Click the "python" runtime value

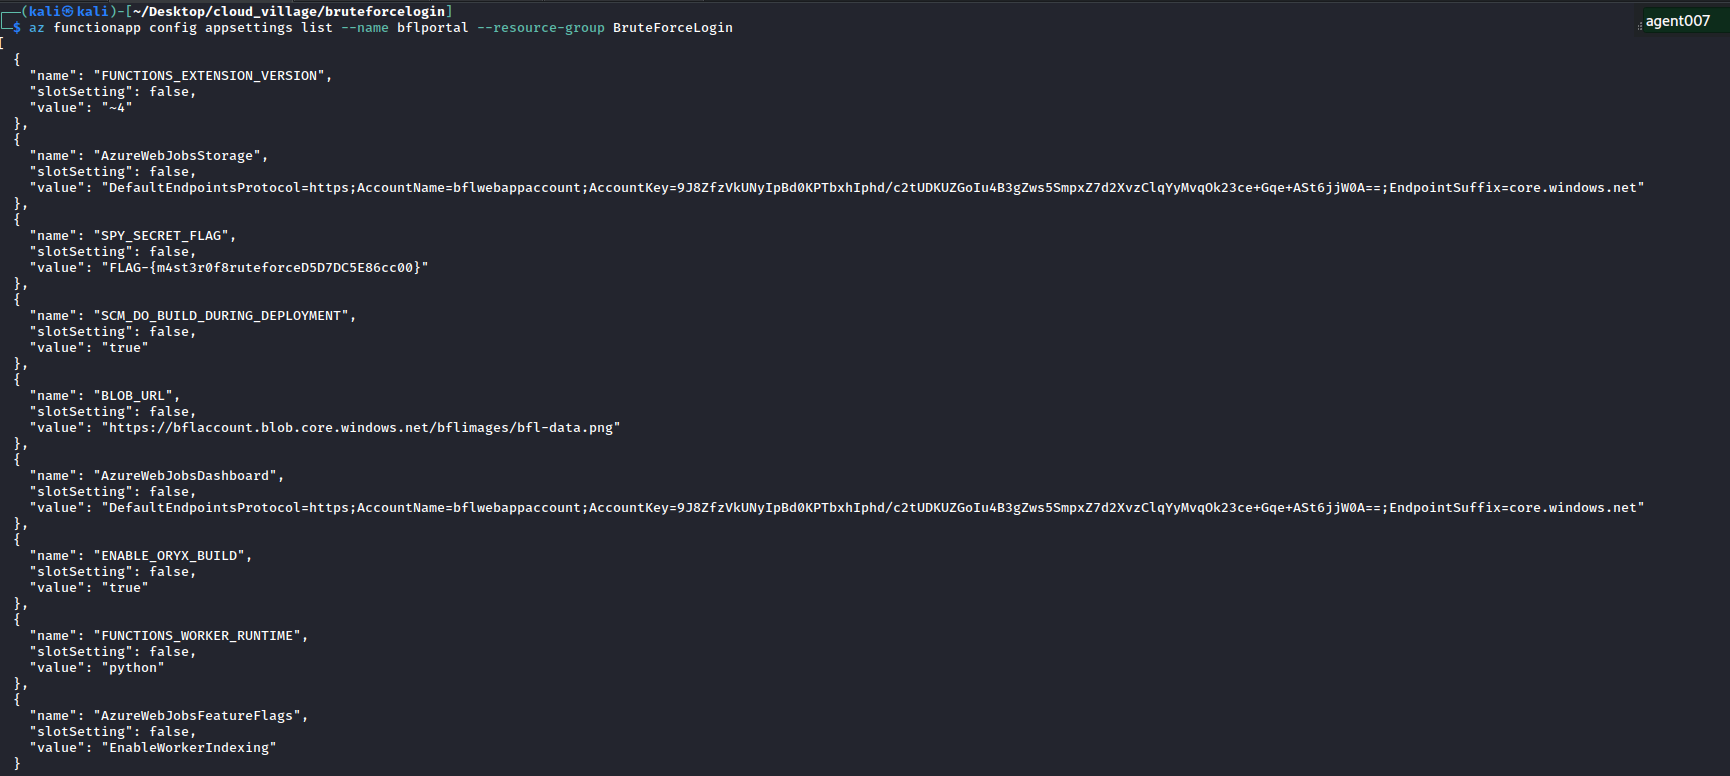[x=133, y=668]
